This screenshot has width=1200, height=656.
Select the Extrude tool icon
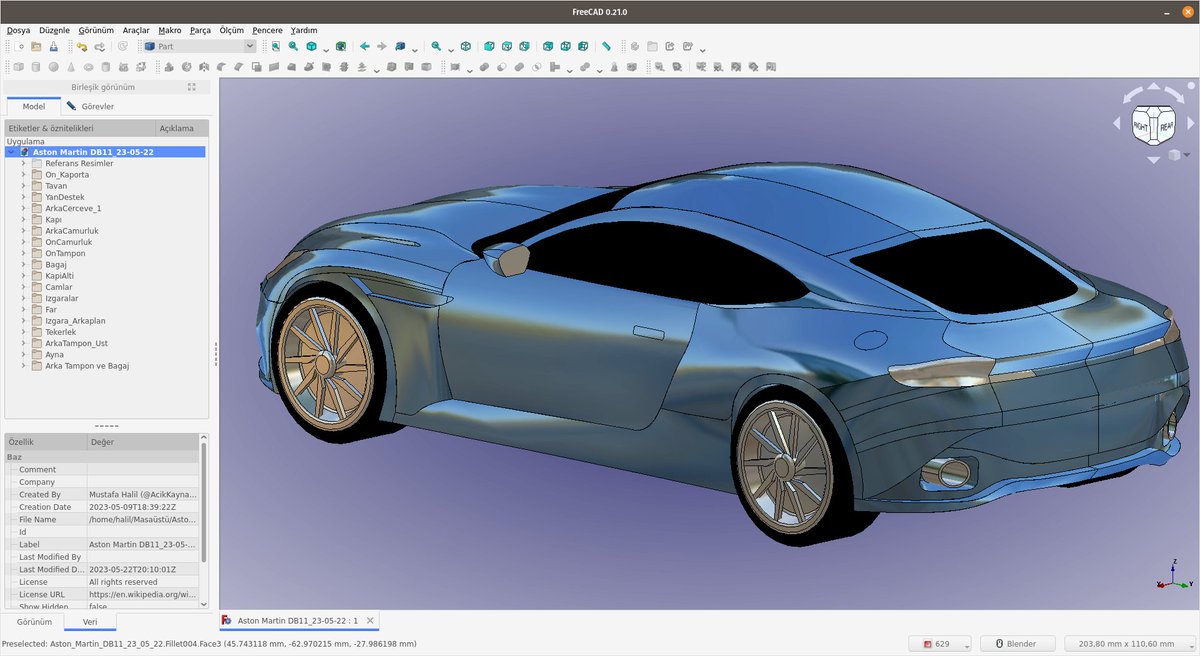[x=169, y=67]
